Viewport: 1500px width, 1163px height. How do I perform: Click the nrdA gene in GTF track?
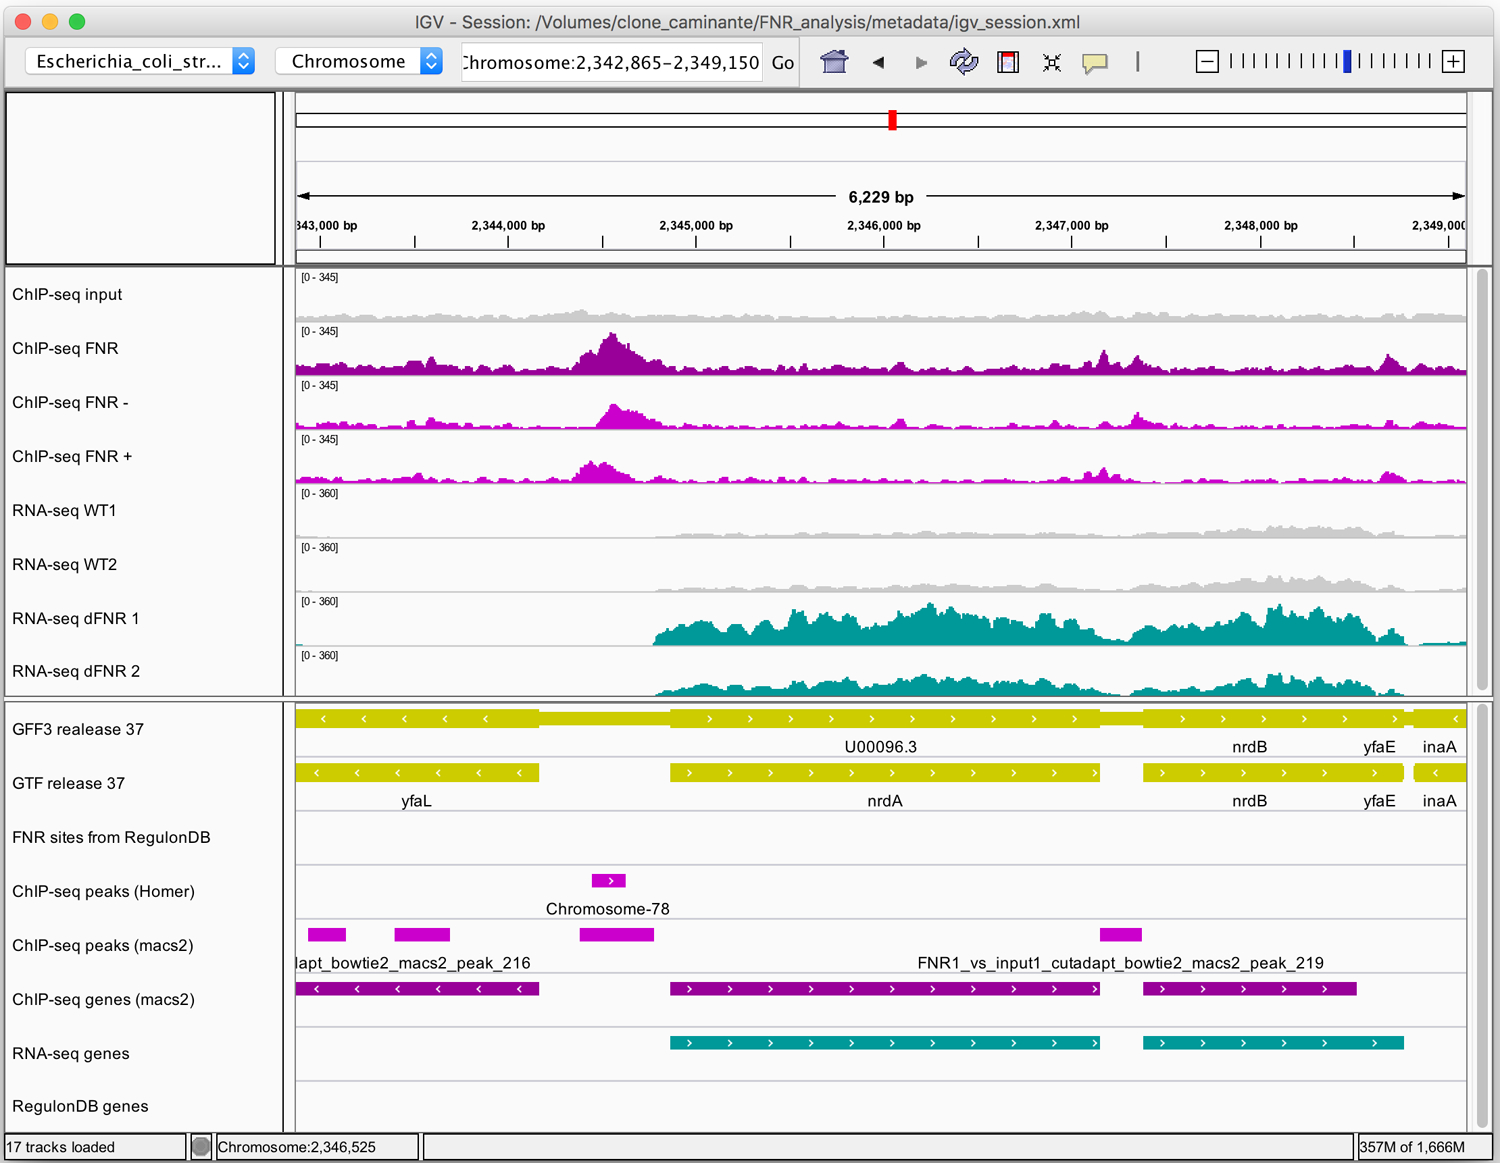click(885, 773)
